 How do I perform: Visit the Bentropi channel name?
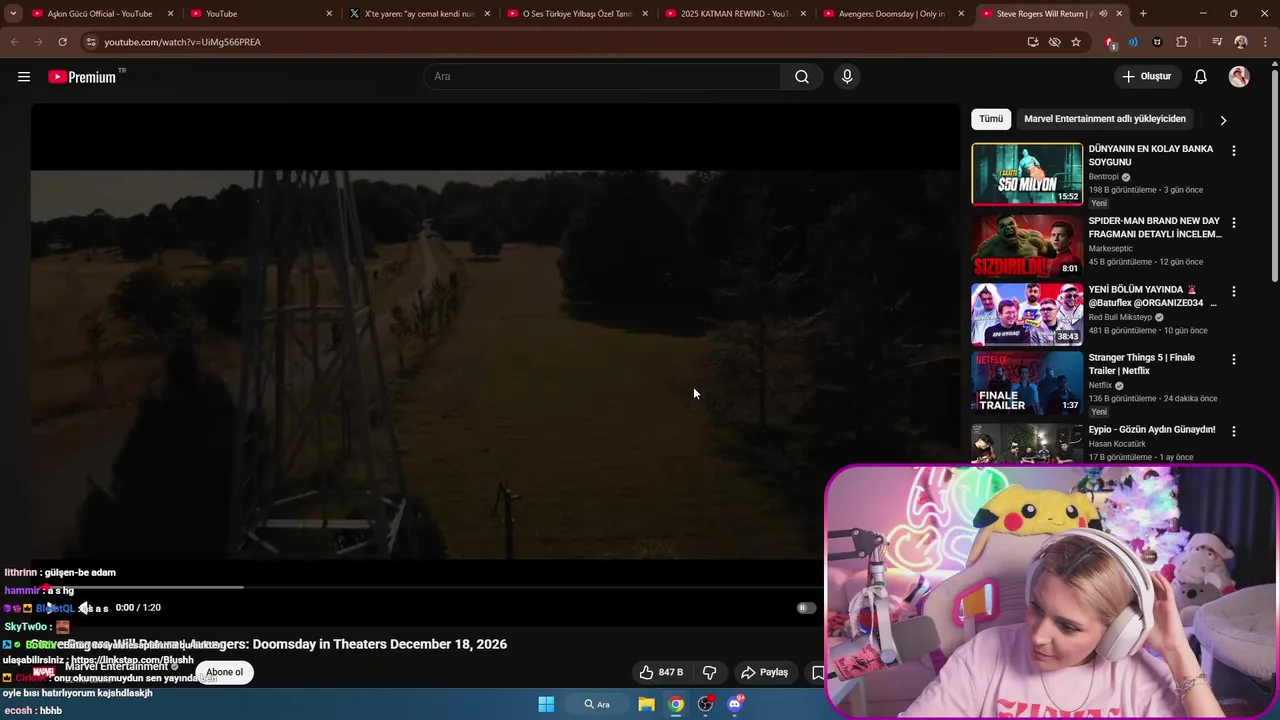(x=1104, y=177)
